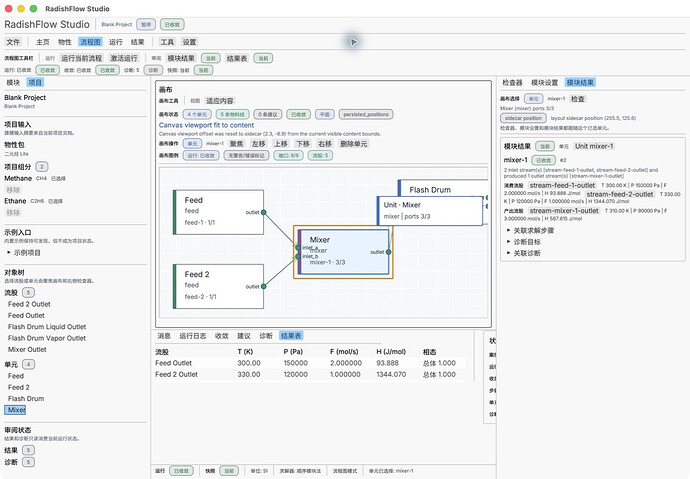
Task: Switch to the 模块设置 tab in the right panel
Action: pyautogui.click(x=544, y=82)
